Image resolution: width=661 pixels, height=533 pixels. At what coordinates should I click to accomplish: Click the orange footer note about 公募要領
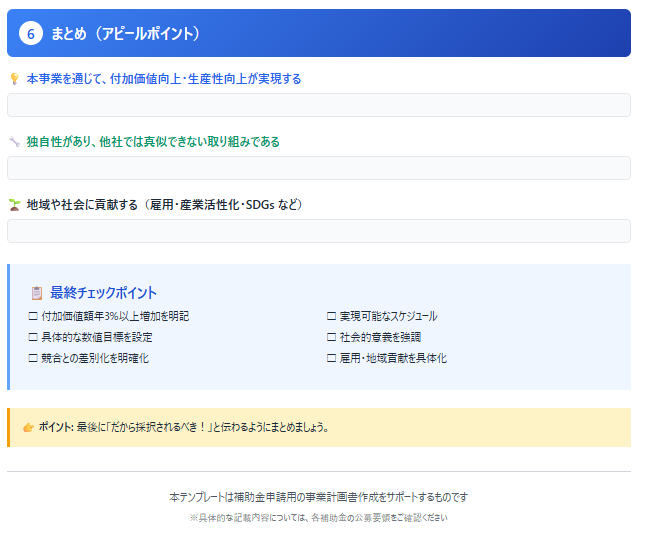pyautogui.click(x=319, y=518)
